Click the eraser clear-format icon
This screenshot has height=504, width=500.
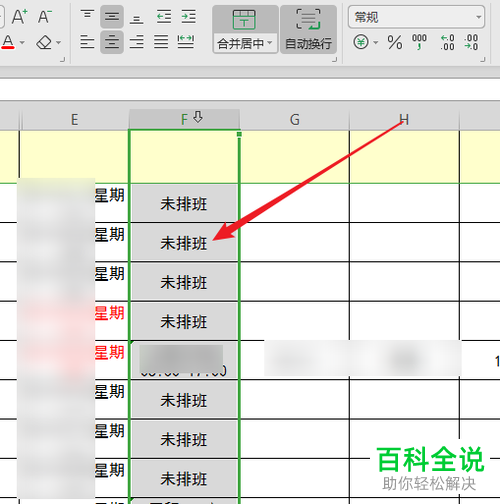tap(44, 42)
